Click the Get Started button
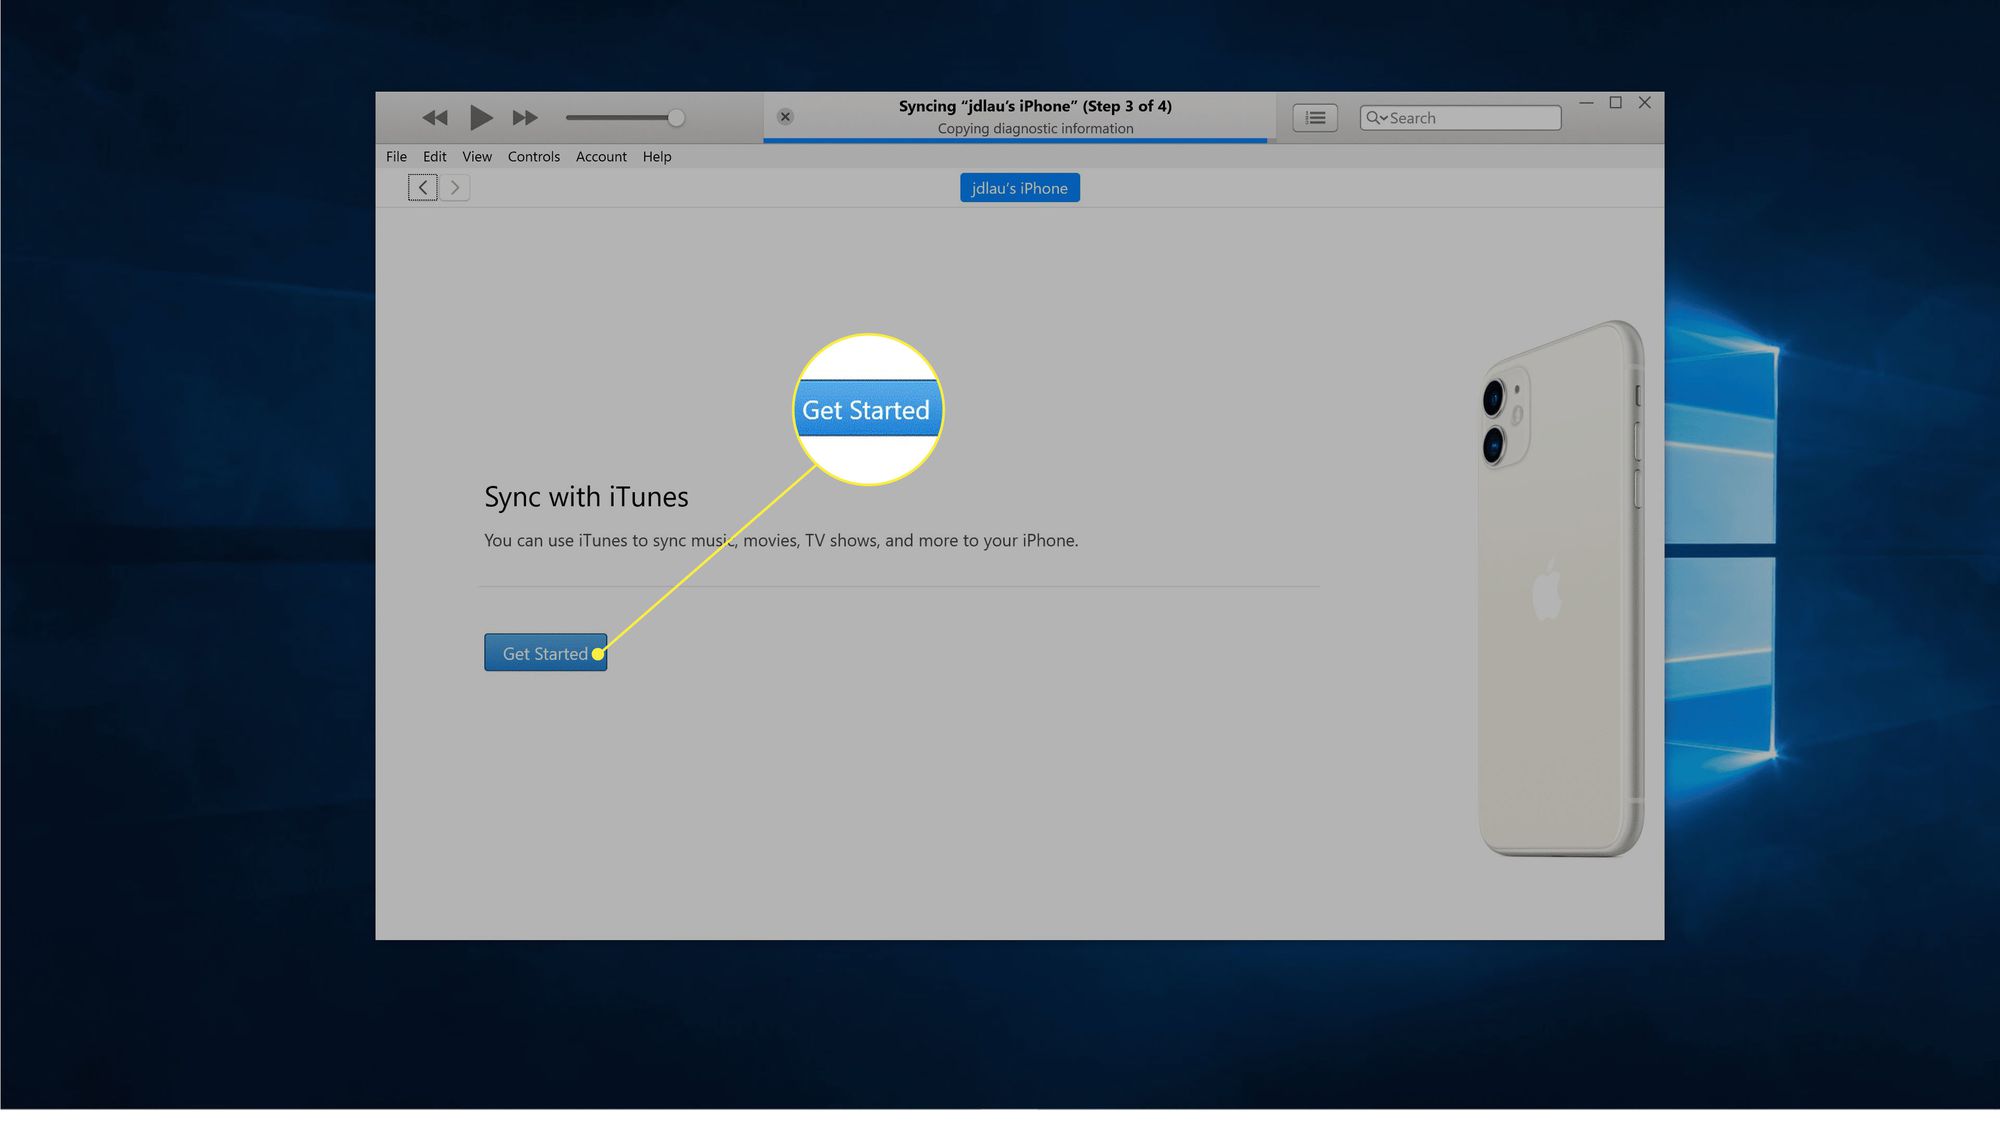Screen dimensions: 2000x1125 tap(545, 652)
